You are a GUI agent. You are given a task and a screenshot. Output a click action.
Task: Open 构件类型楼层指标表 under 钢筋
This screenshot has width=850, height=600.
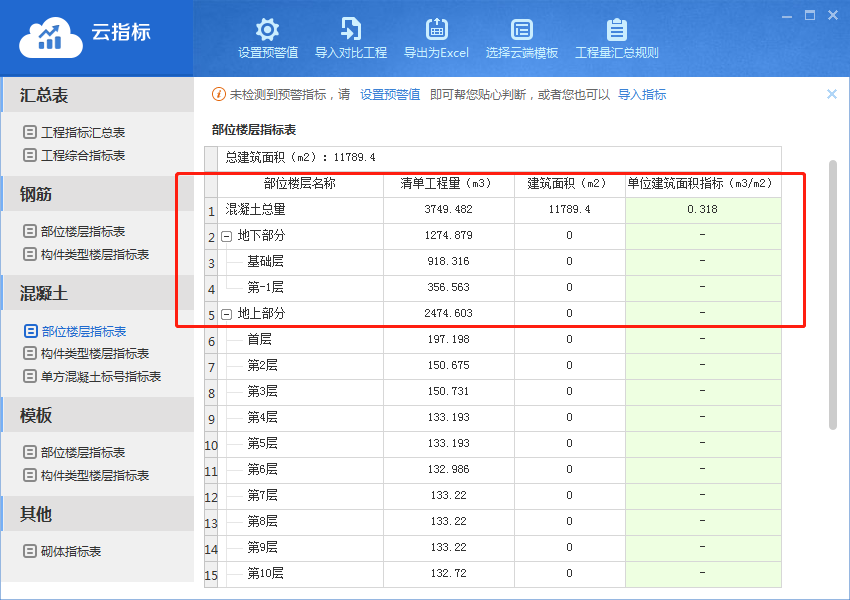click(x=95, y=255)
